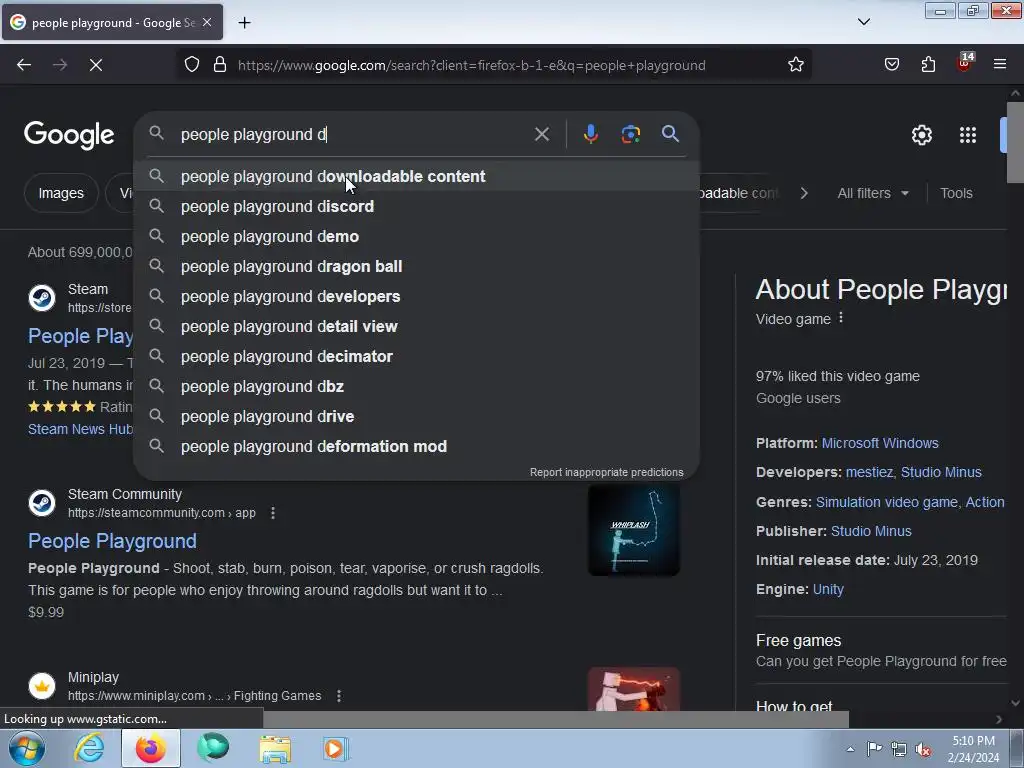Select suggestion 'people playground drive'
The image size is (1024, 768).
coord(416,417)
